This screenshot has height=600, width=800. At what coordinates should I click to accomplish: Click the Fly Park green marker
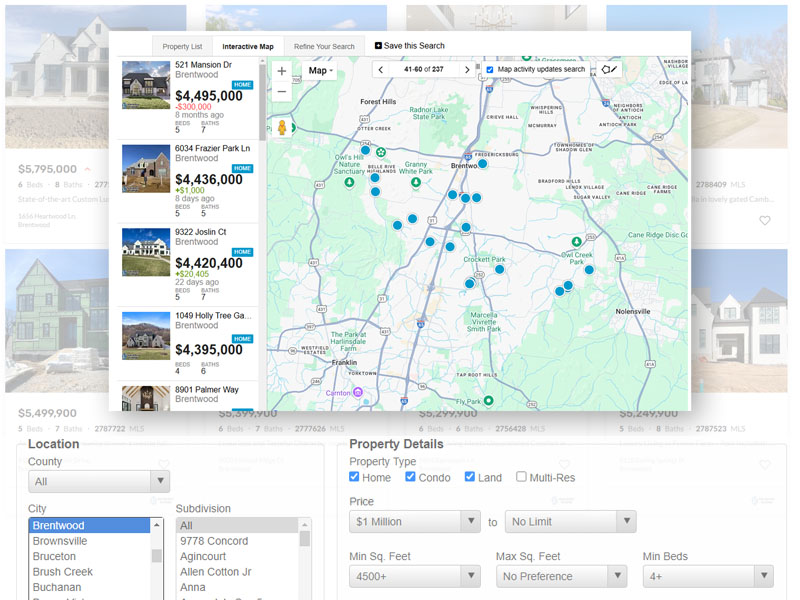click(488, 401)
